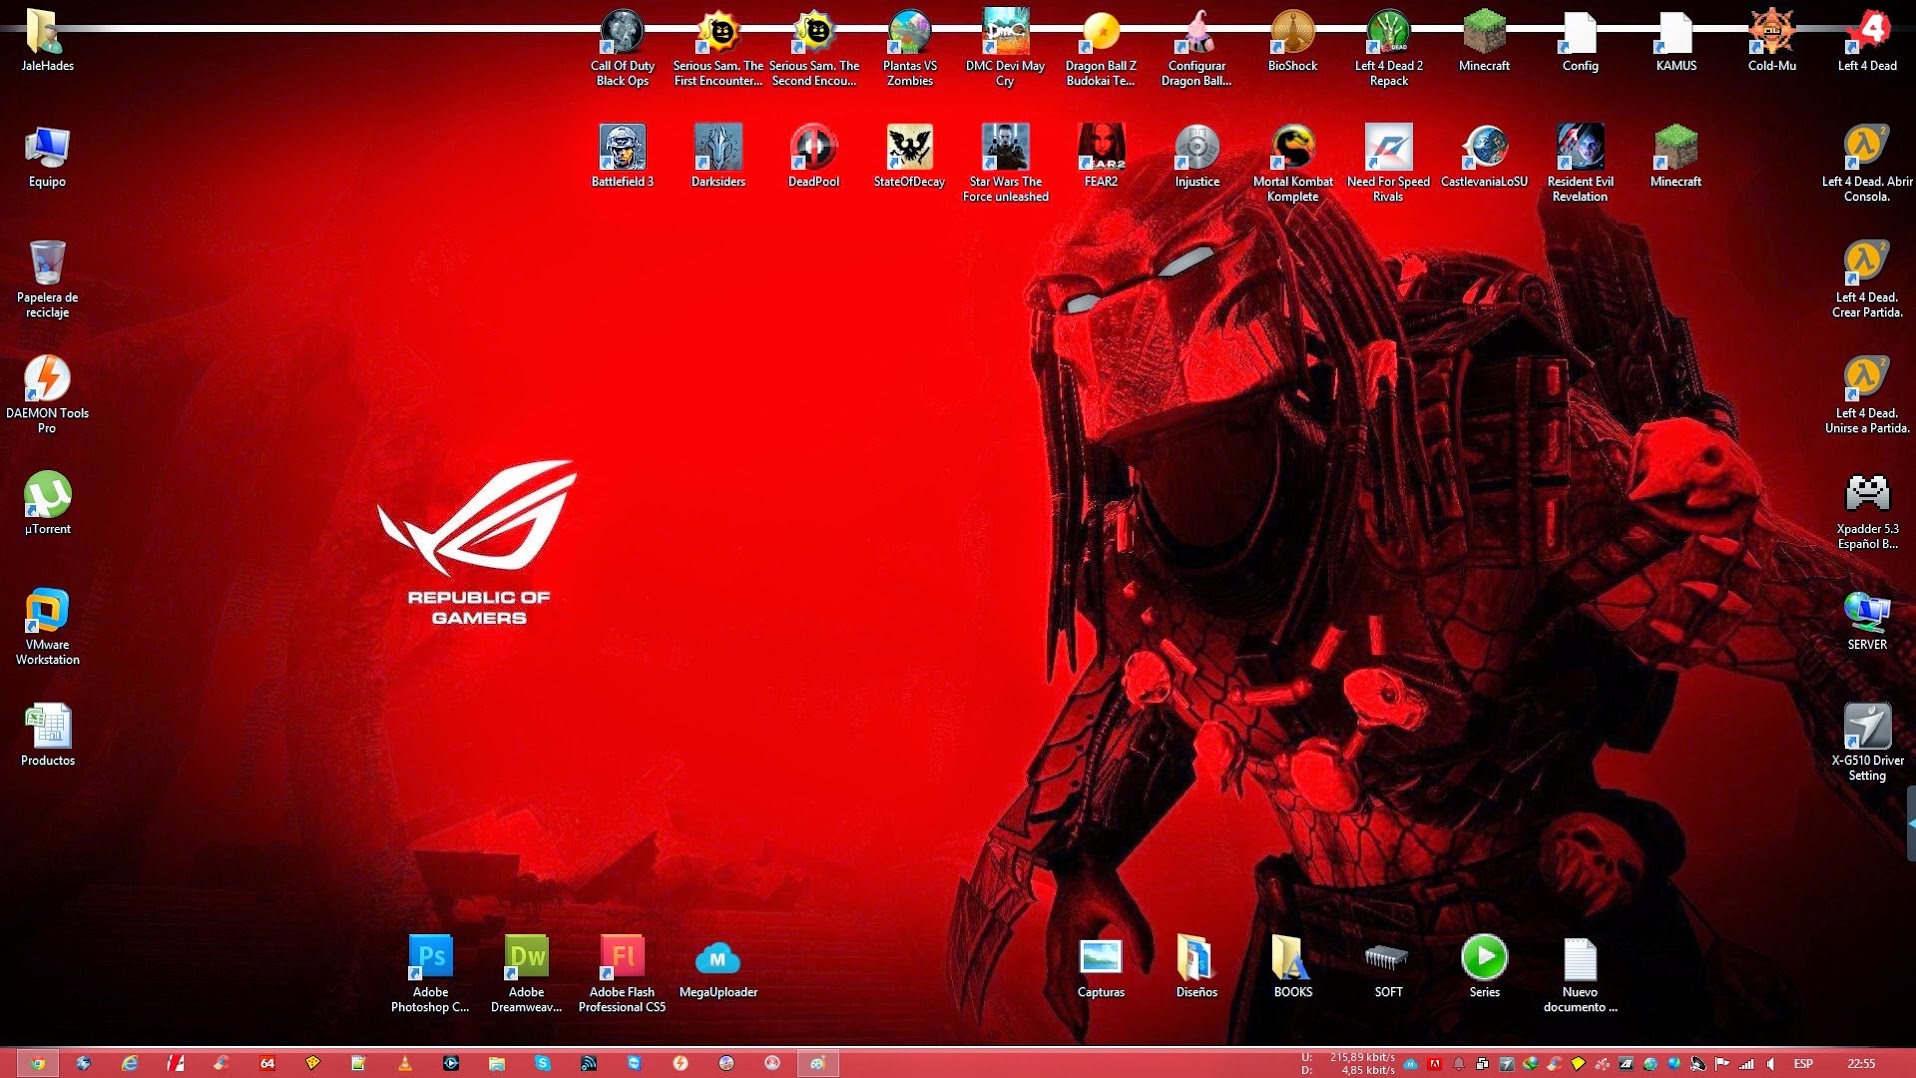This screenshot has height=1078, width=1916.
Task: Launch DAEMON Tools Pro
Action: click(47, 394)
